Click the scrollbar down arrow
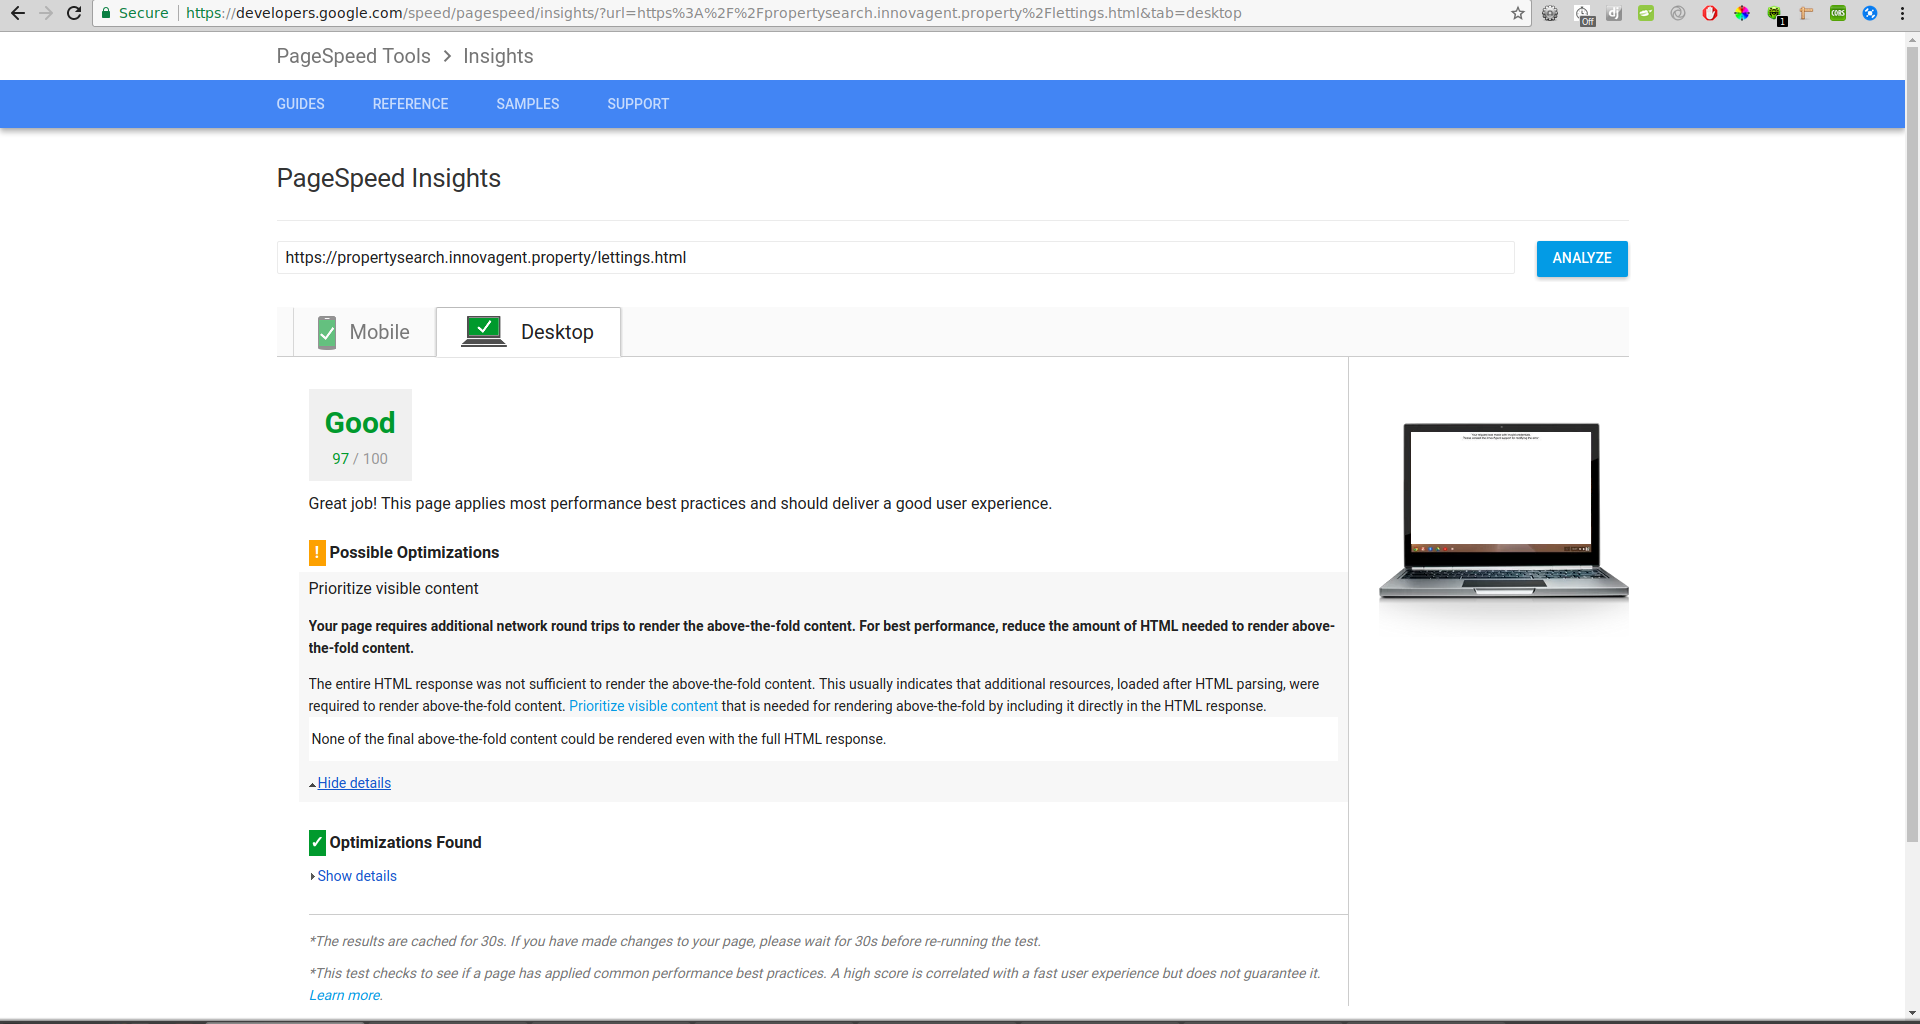Viewport: 1920px width, 1024px height. (x=1912, y=1013)
